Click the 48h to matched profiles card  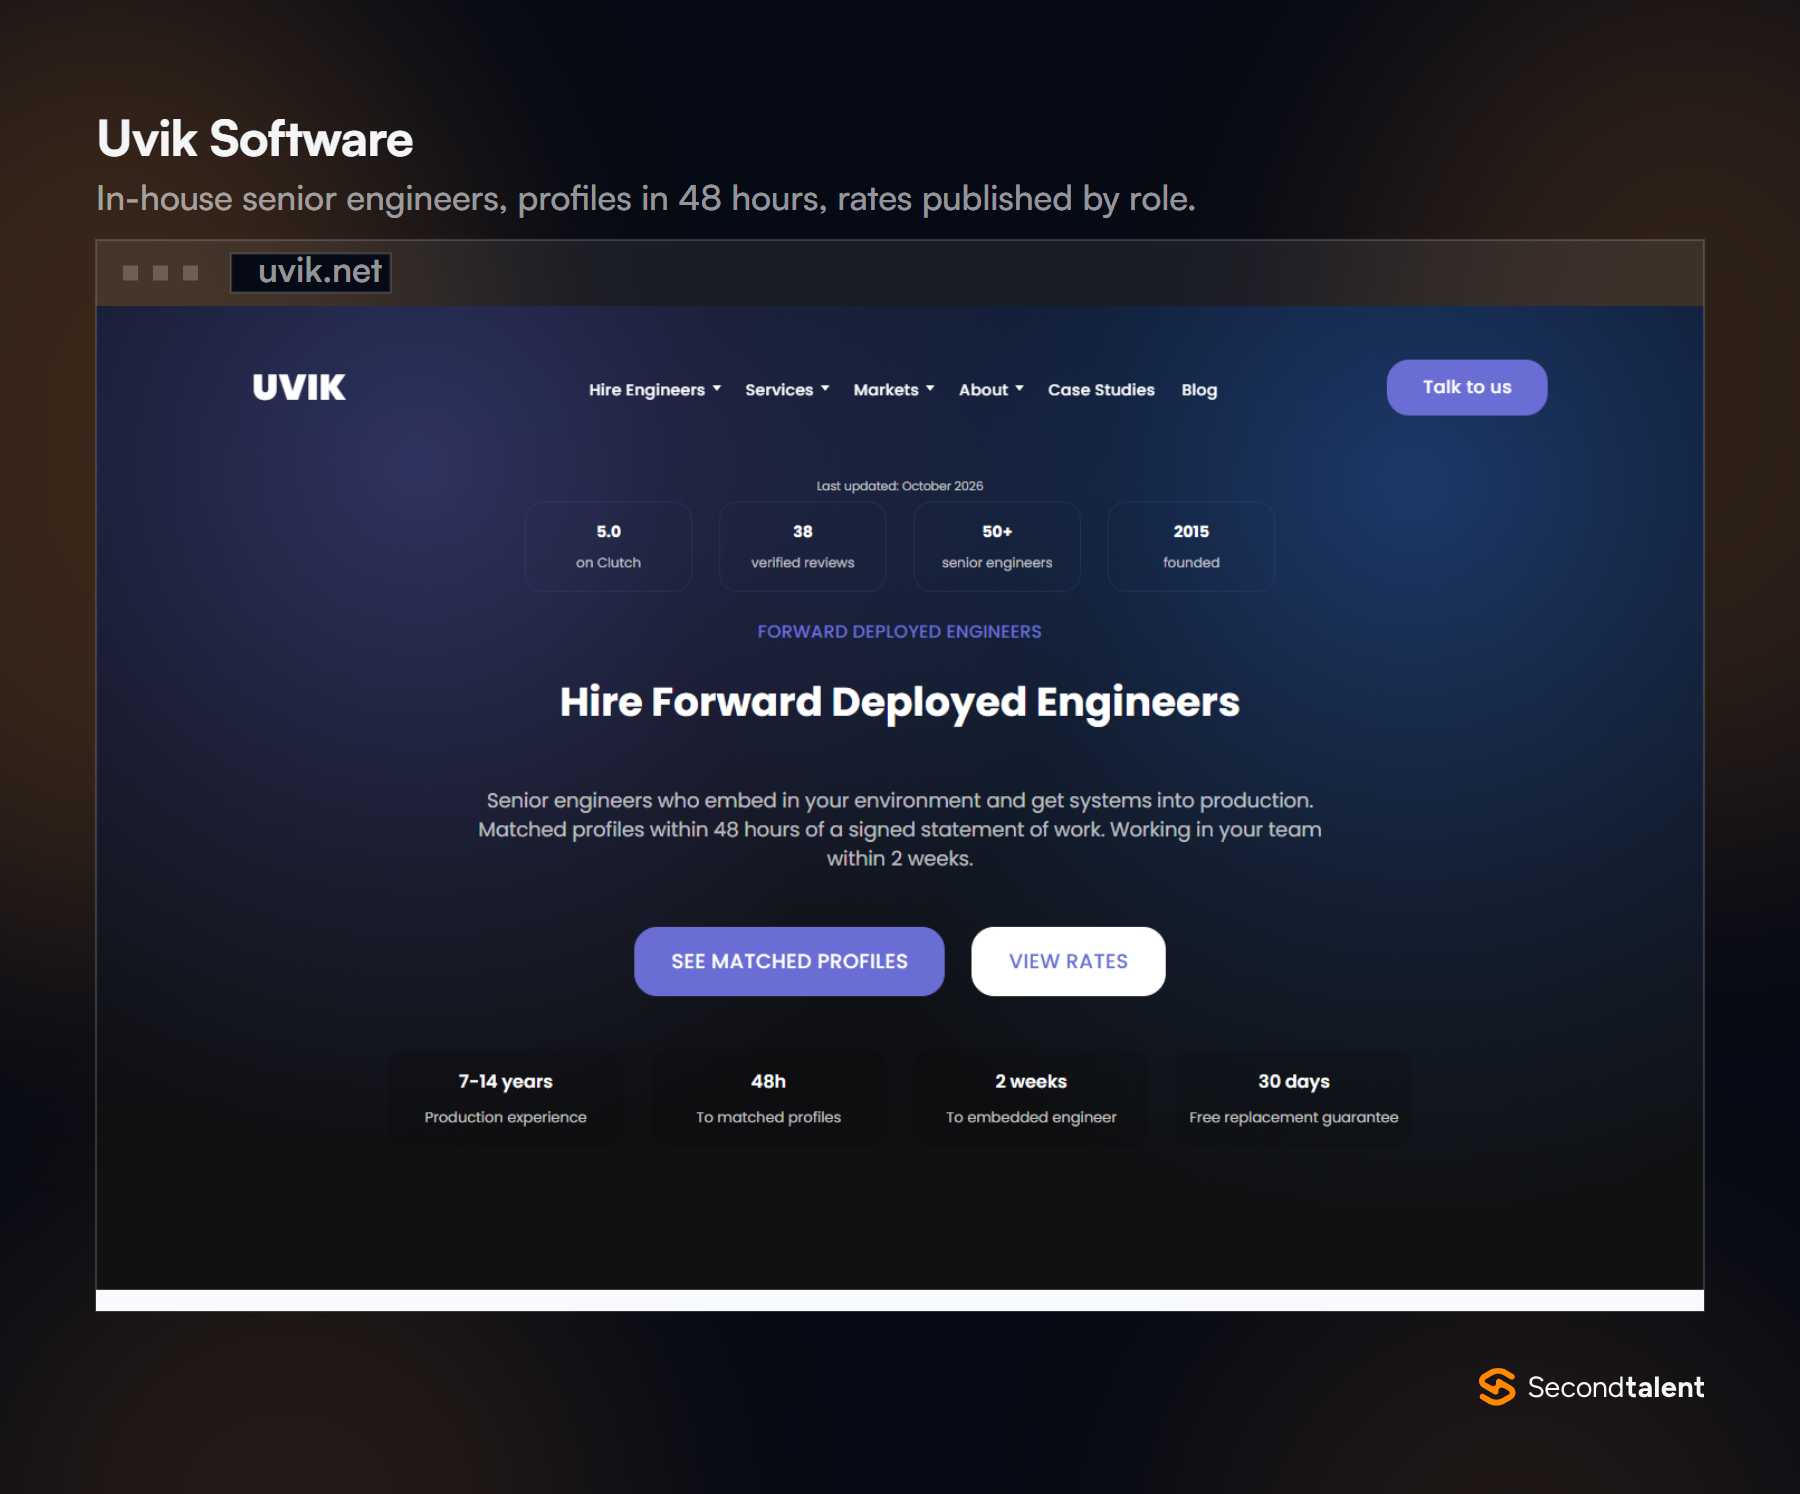[768, 1097]
